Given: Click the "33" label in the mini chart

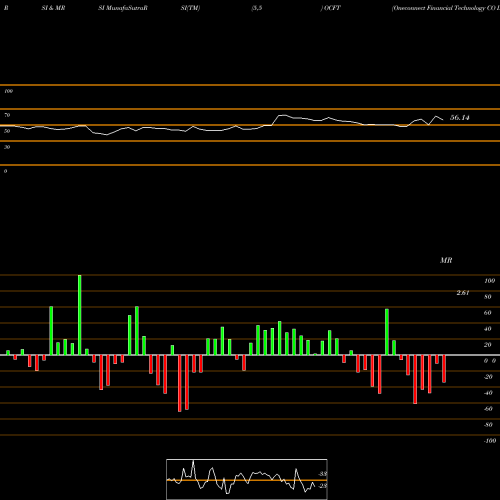Looking at the screenshot, I should pos(323,474).
